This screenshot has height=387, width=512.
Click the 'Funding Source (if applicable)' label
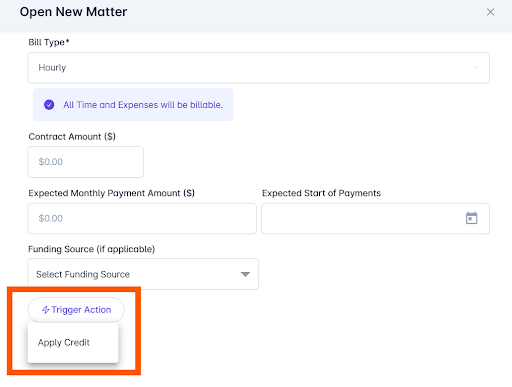(x=91, y=249)
